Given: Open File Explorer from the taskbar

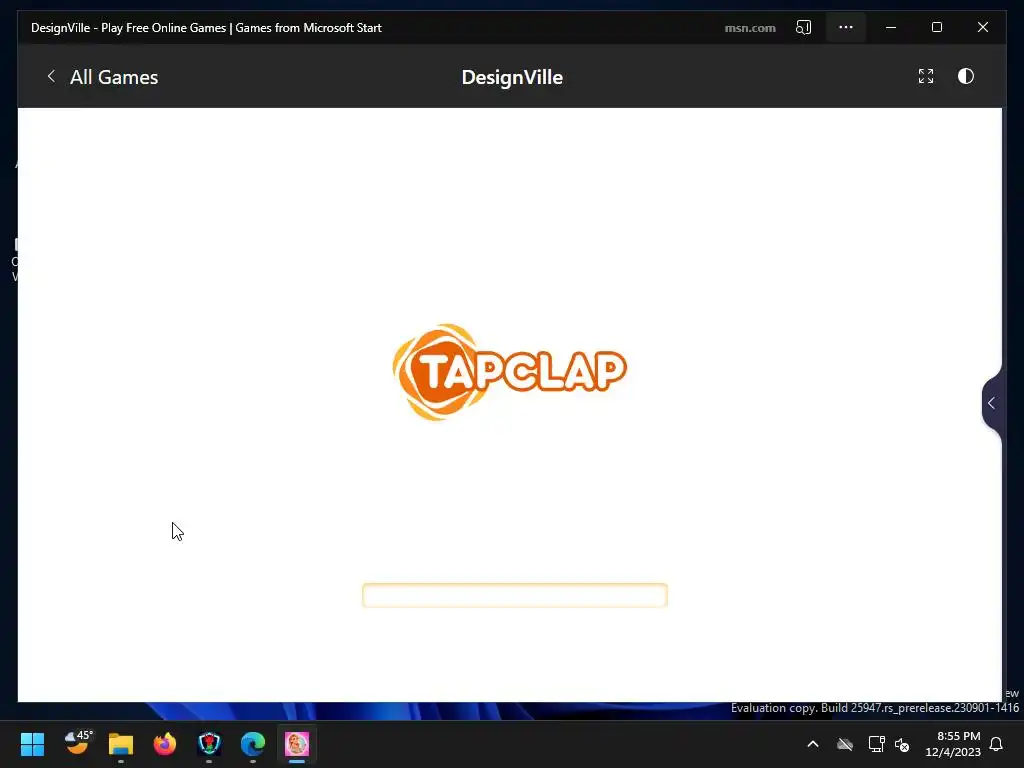Looking at the screenshot, I should (x=121, y=744).
